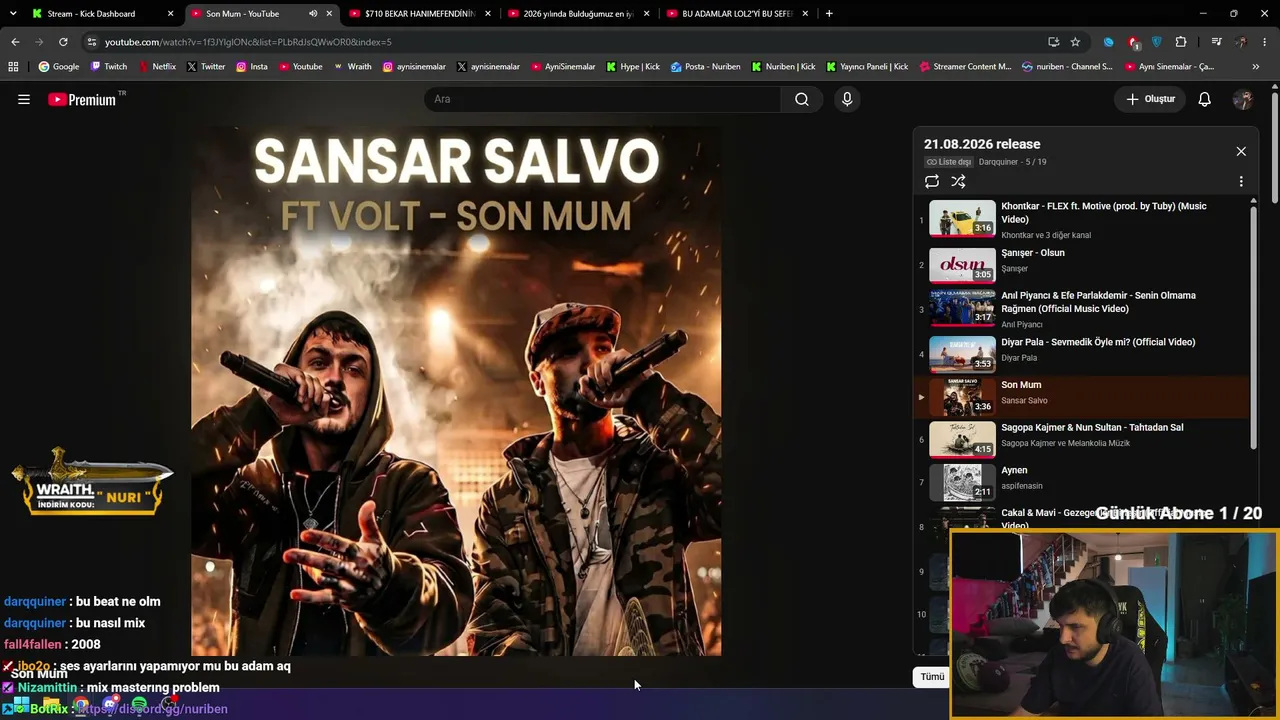
Task: View site information next to the URL
Action: pyautogui.click(x=92, y=42)
